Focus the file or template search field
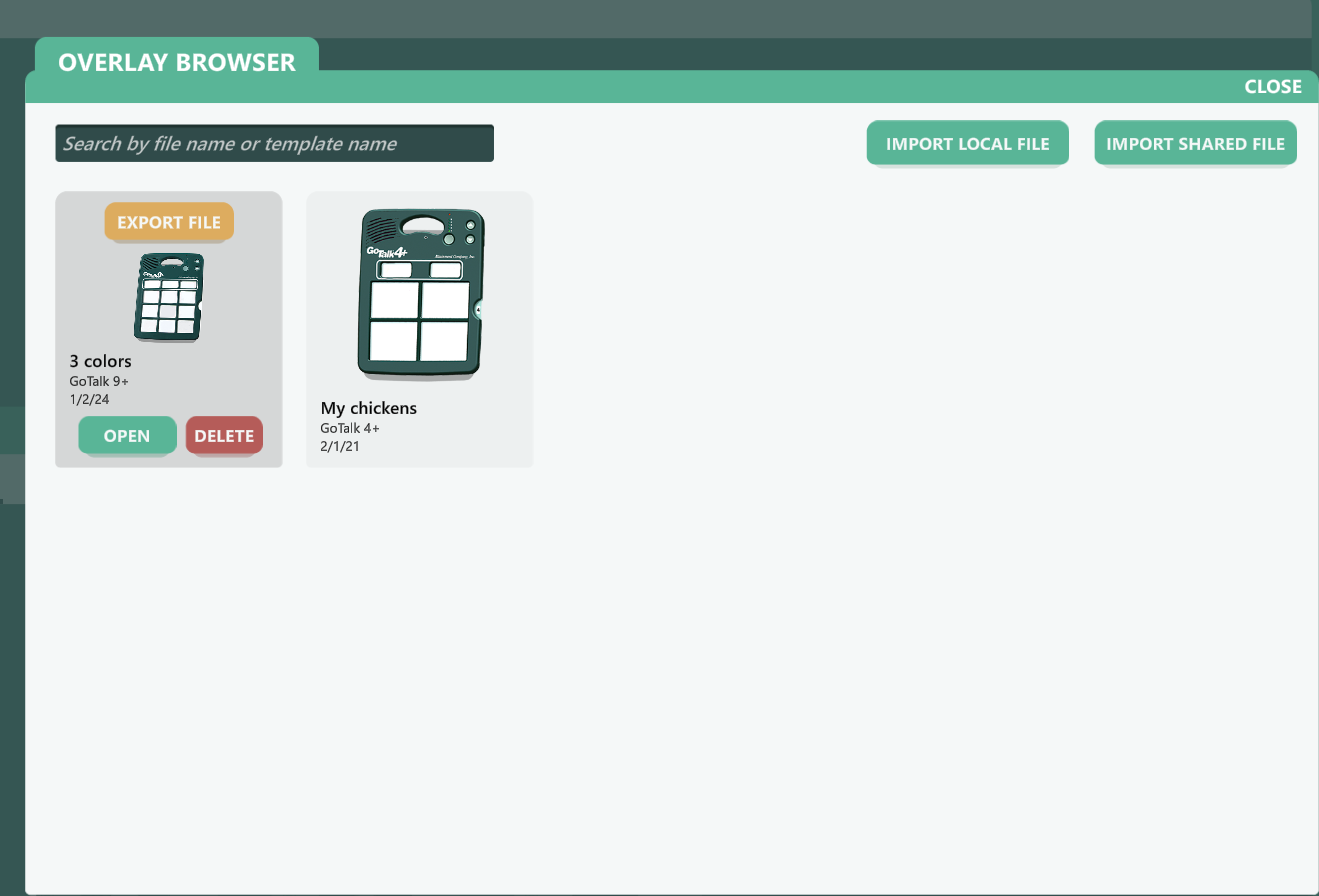 (274, 144)
